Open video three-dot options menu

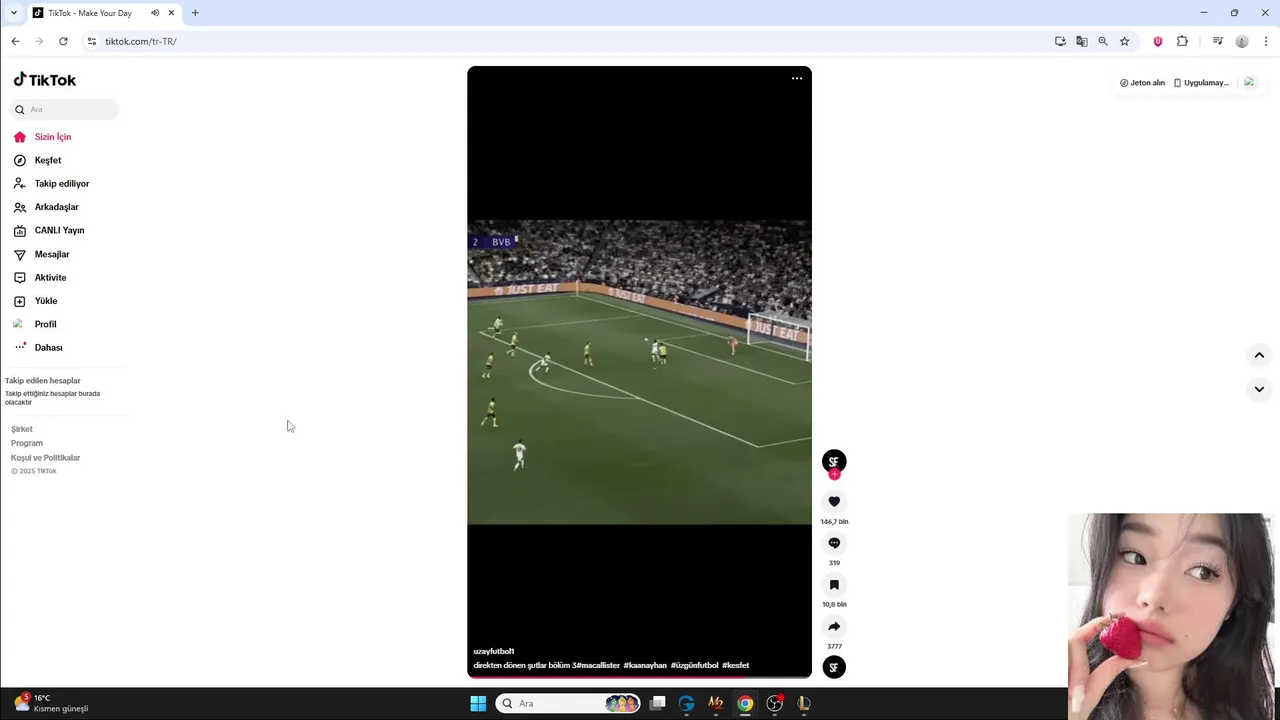[x=797, y=78]
